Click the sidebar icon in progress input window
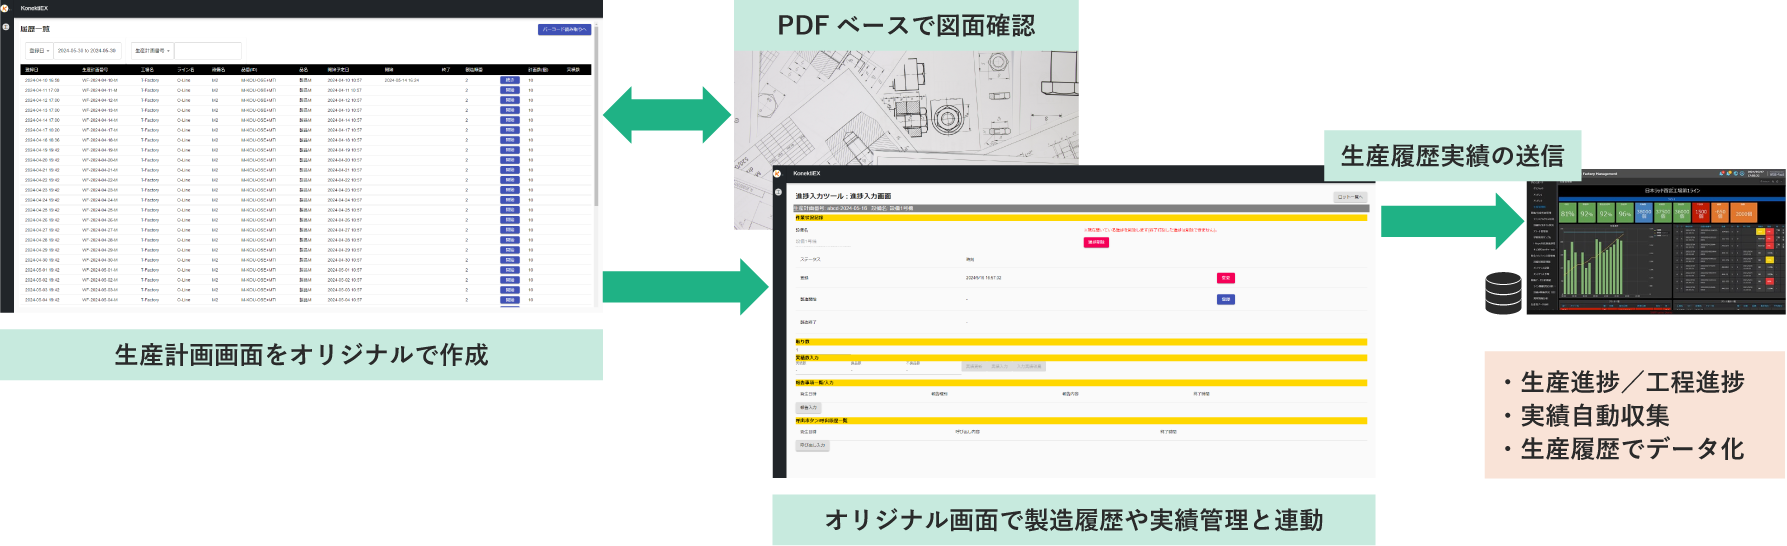The width and height of the screenshot is (1787, 546). coord(779,191)
